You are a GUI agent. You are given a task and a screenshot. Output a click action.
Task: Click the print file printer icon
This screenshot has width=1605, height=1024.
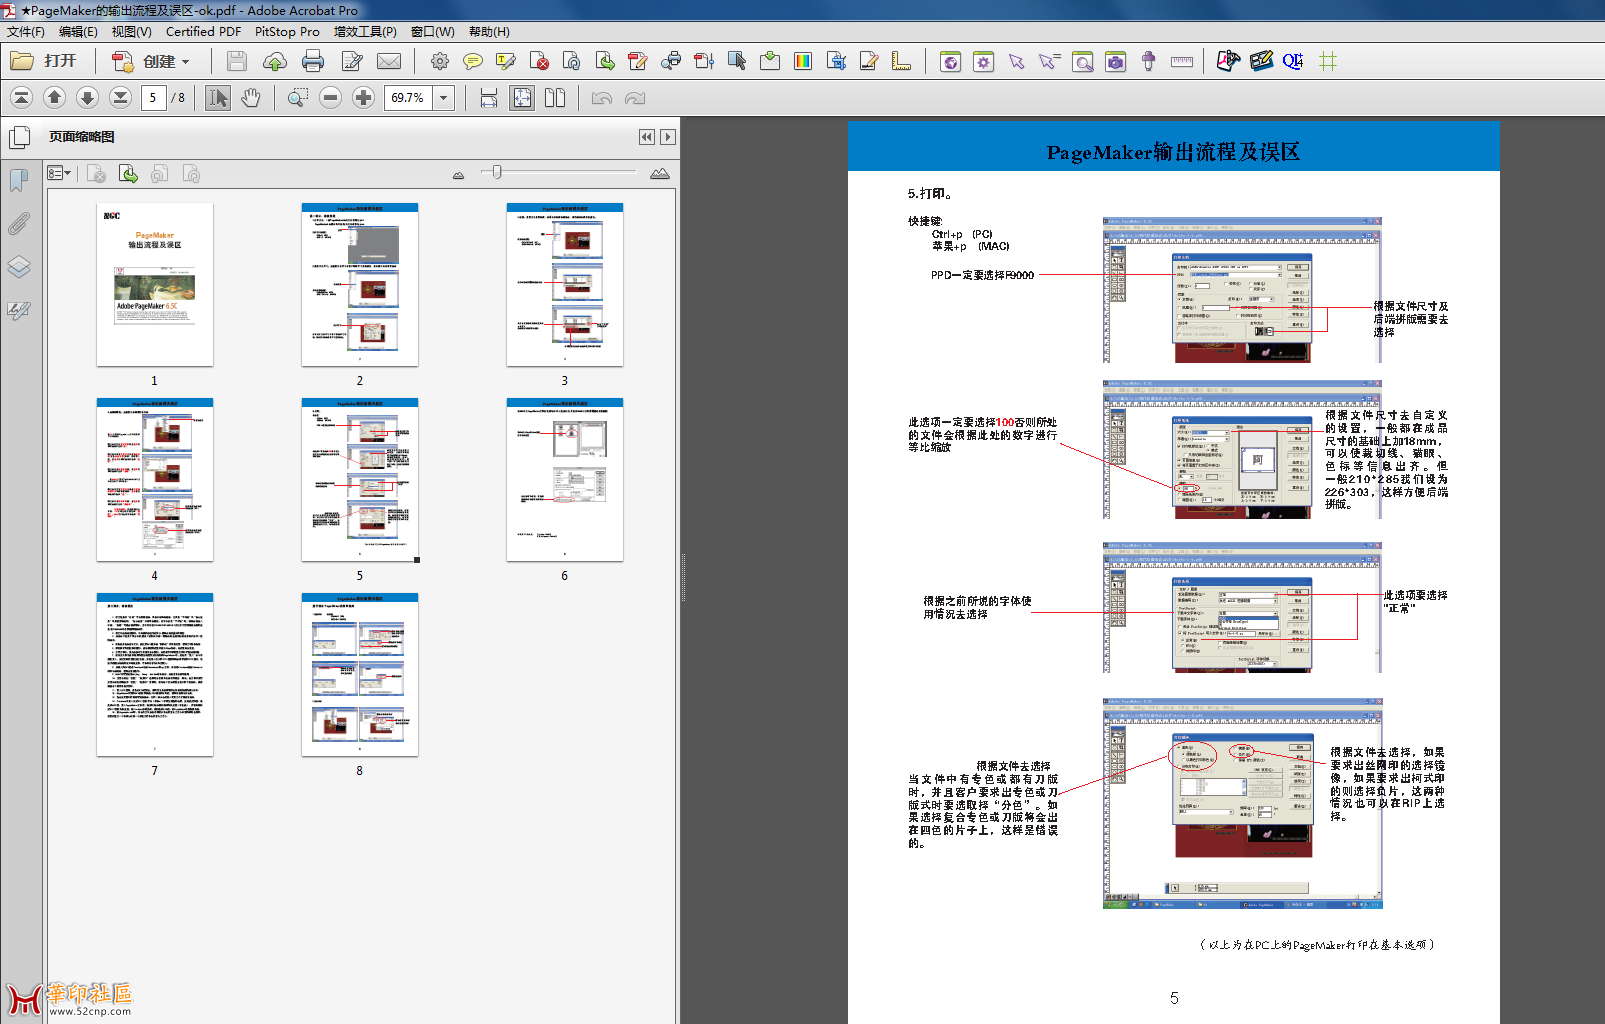312,61
